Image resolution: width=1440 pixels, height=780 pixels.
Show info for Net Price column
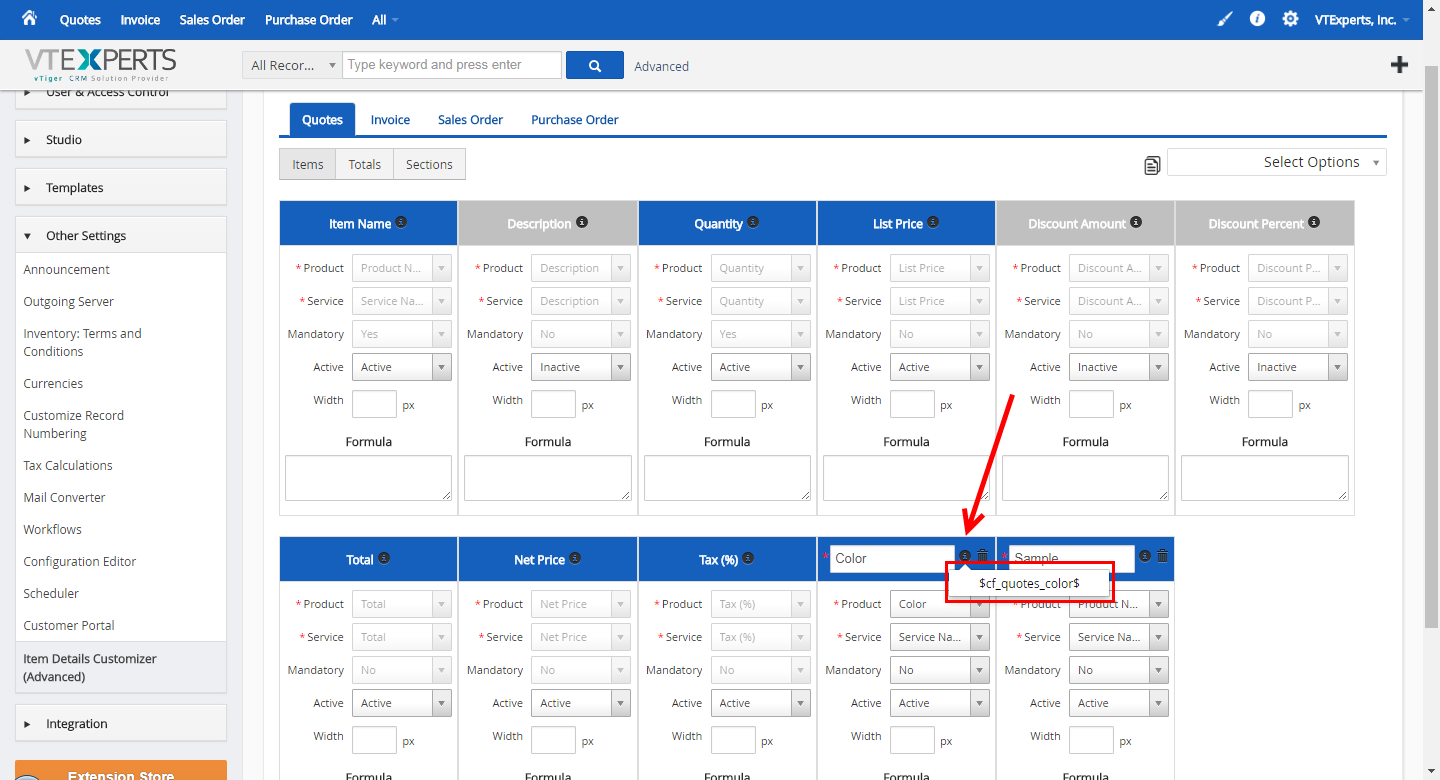[575, 558]
